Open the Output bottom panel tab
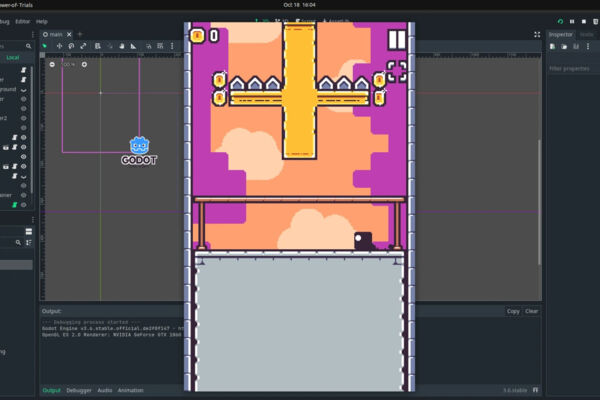 51,390
